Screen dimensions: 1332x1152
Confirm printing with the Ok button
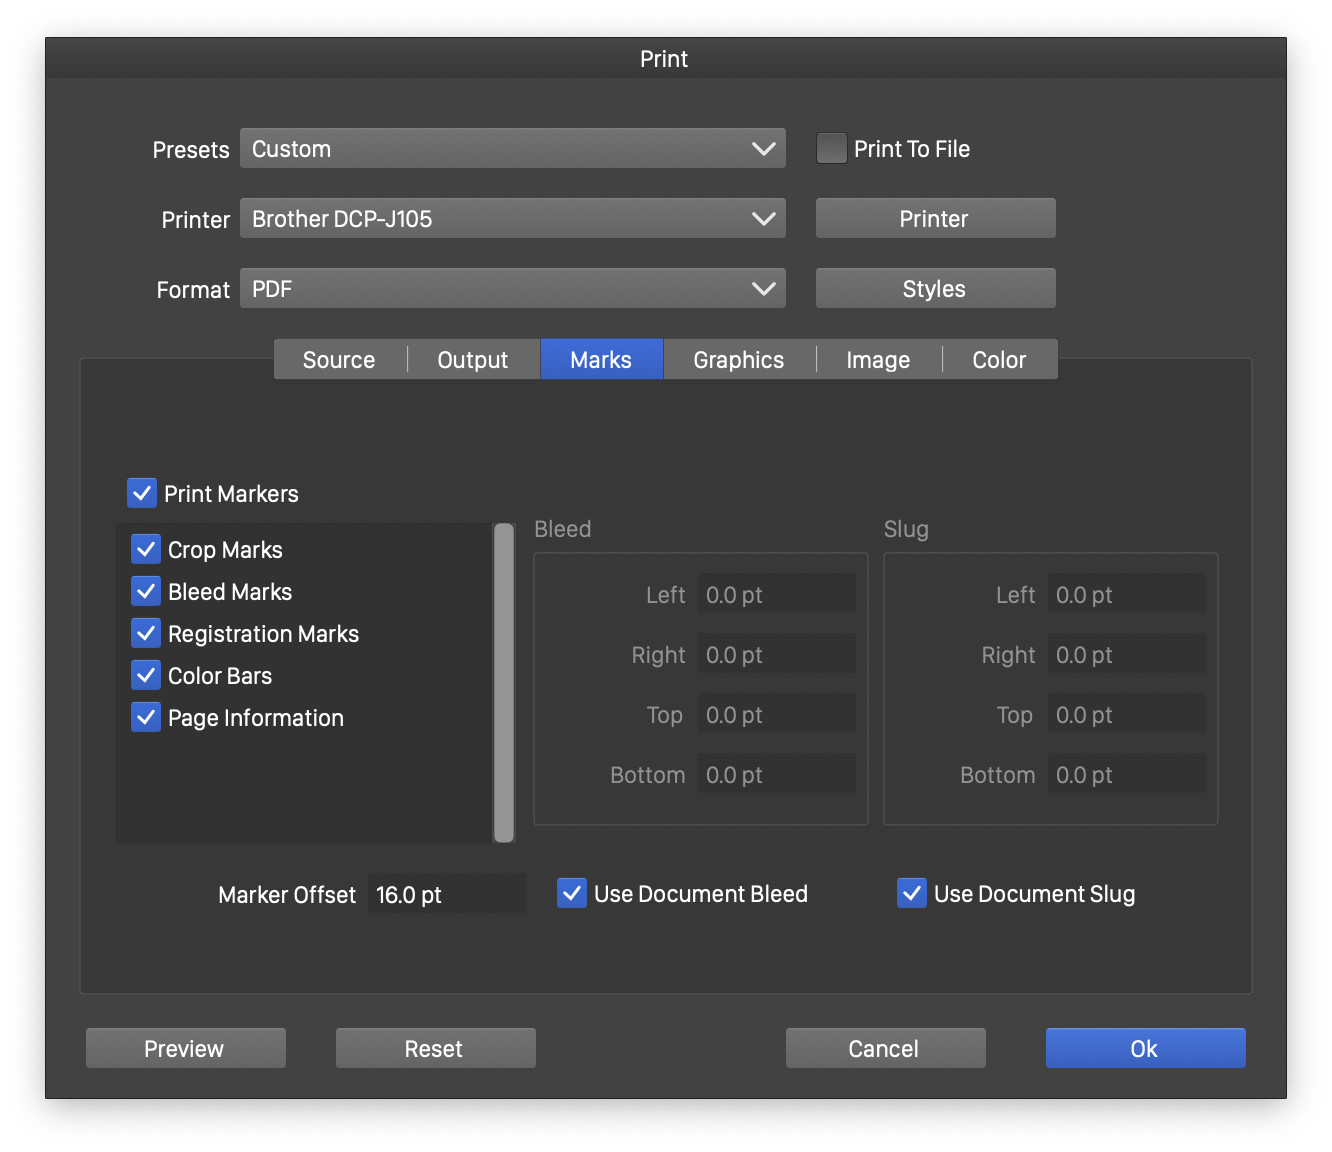click(x=1145, y=1048)
